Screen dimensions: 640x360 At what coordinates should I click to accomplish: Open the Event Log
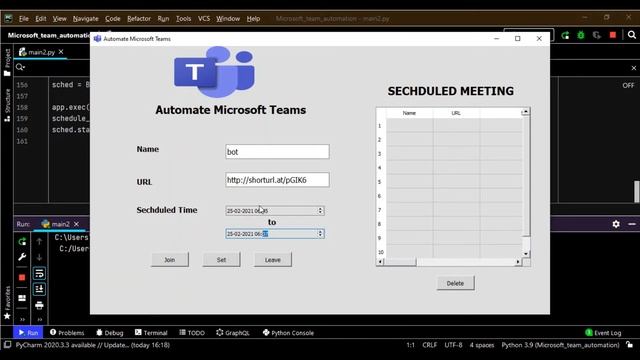tap(603, 333)
